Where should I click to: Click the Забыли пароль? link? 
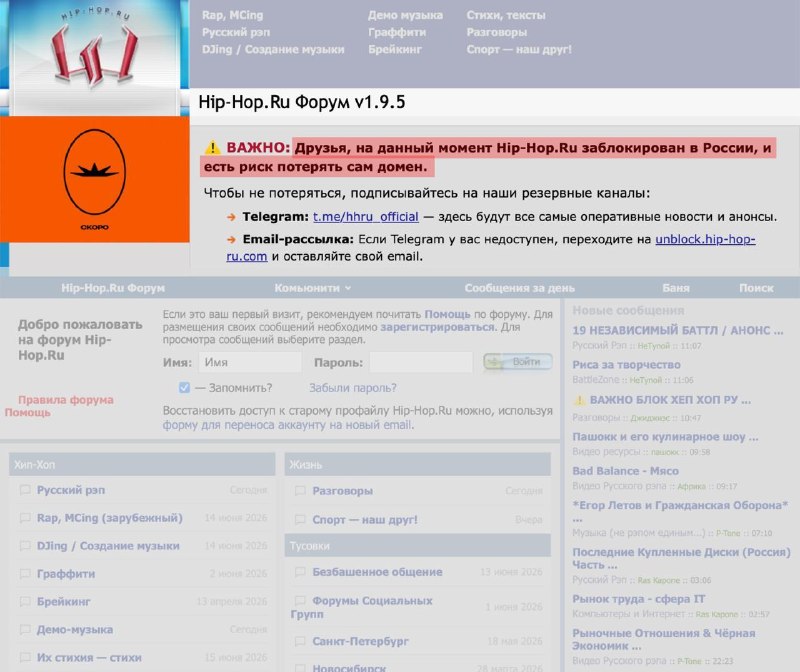353,388
